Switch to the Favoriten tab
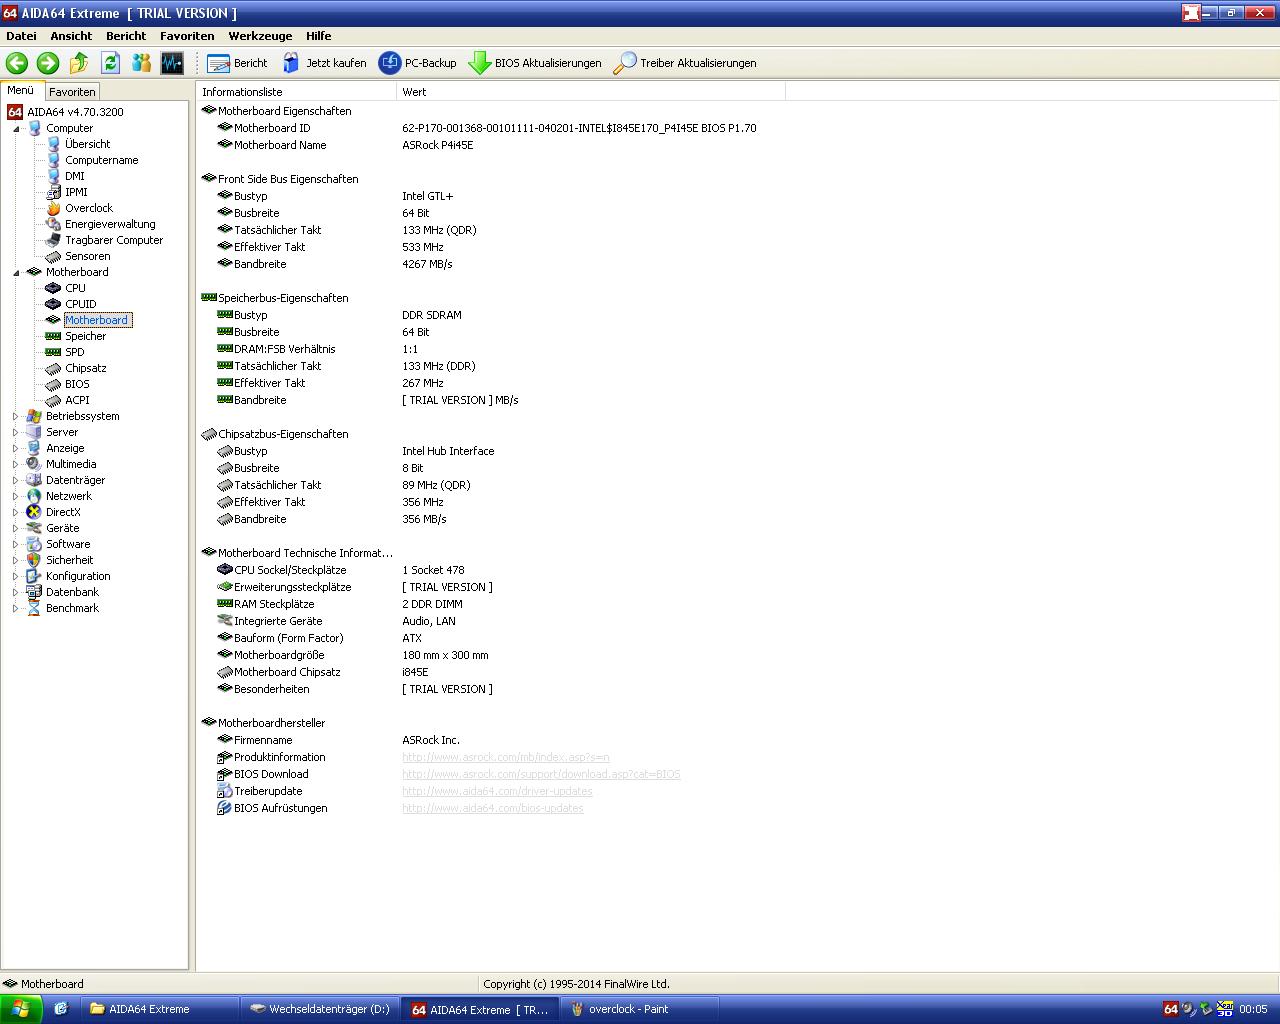Screen dimensions: 1280x1024 pyautogui.click(x=72, y=91)
